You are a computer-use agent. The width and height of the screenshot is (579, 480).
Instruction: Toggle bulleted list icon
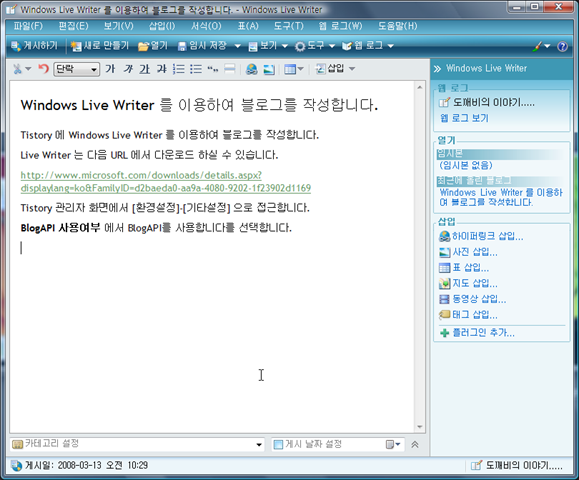(196, 69)
